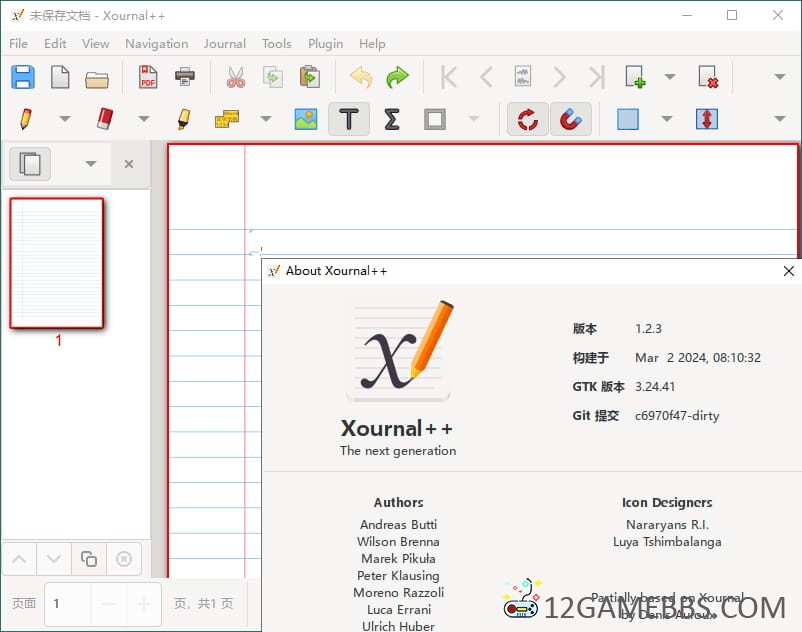802x632 pixels.
Task: Open the new page type dropdown
Action: click(670, 77)
